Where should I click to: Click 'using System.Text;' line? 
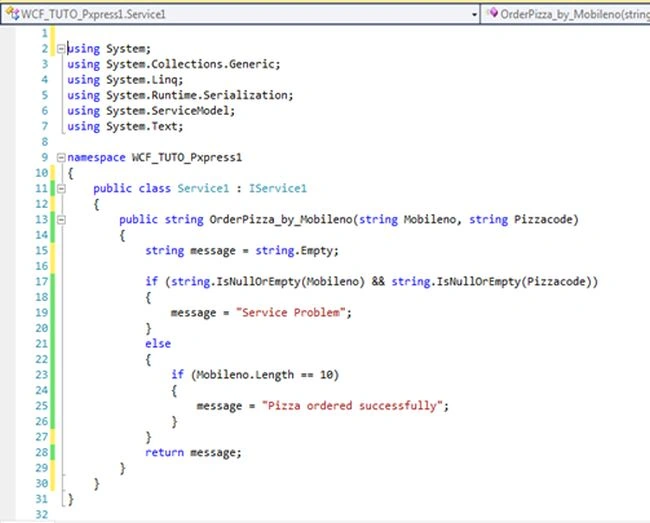click(x=125, y=126)
